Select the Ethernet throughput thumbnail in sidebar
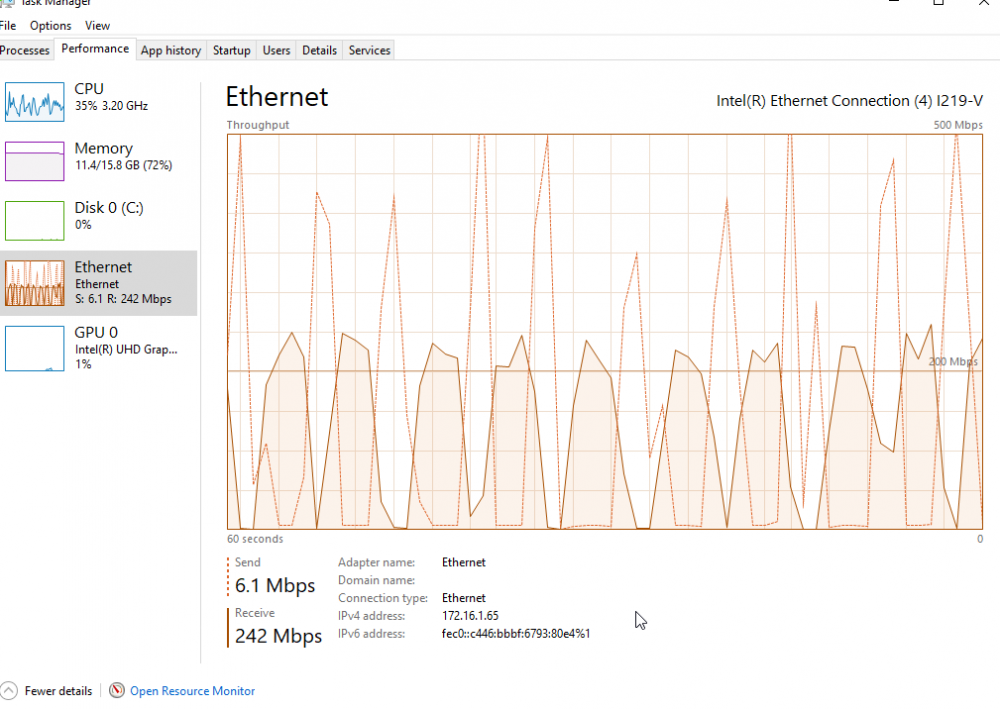 pos(35,284)
